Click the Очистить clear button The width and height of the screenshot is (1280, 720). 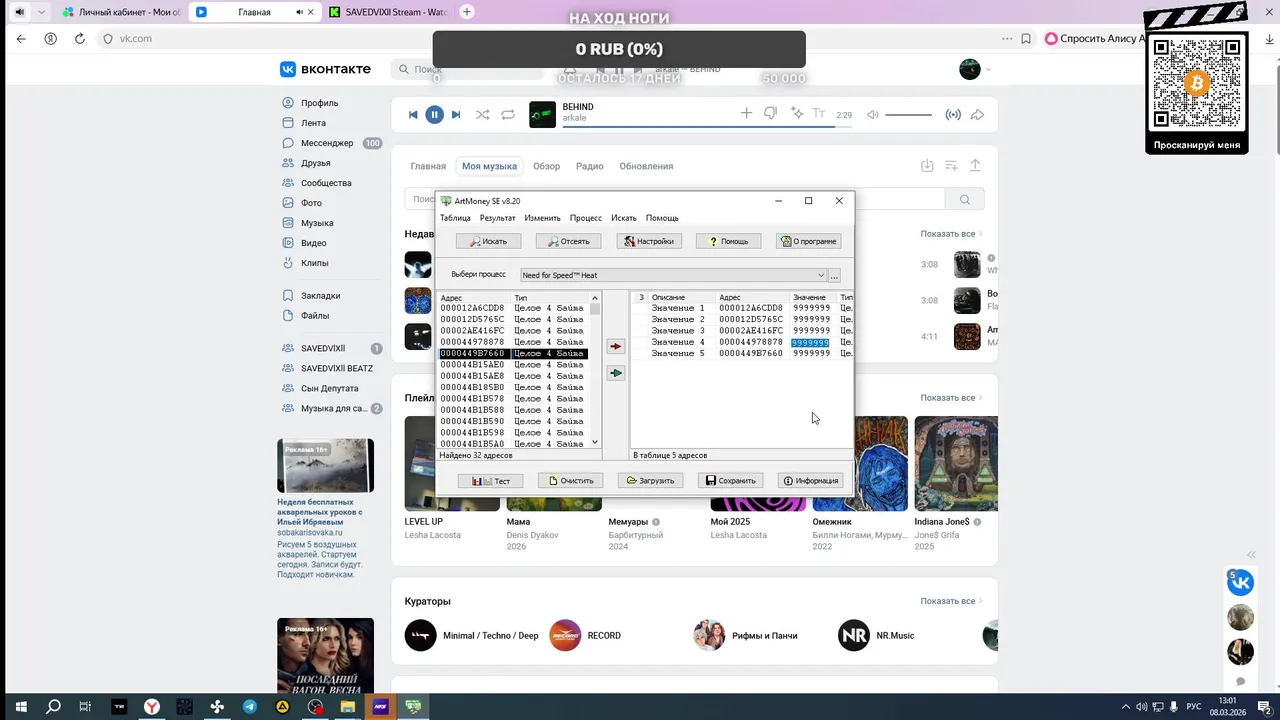point(571,481)
